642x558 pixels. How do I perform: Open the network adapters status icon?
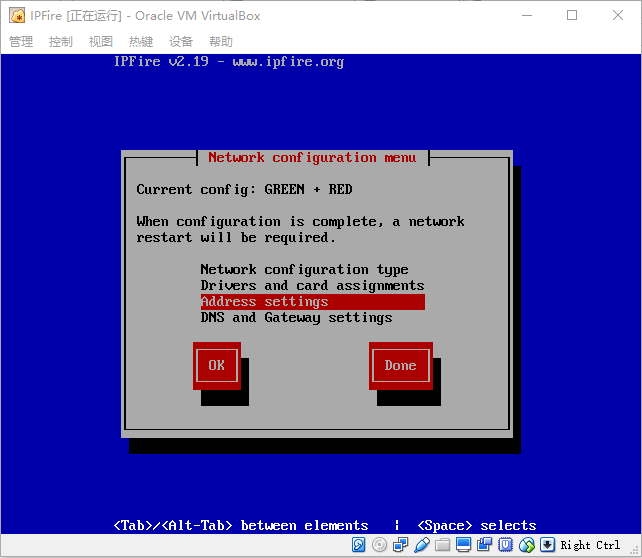pos(400,545)
